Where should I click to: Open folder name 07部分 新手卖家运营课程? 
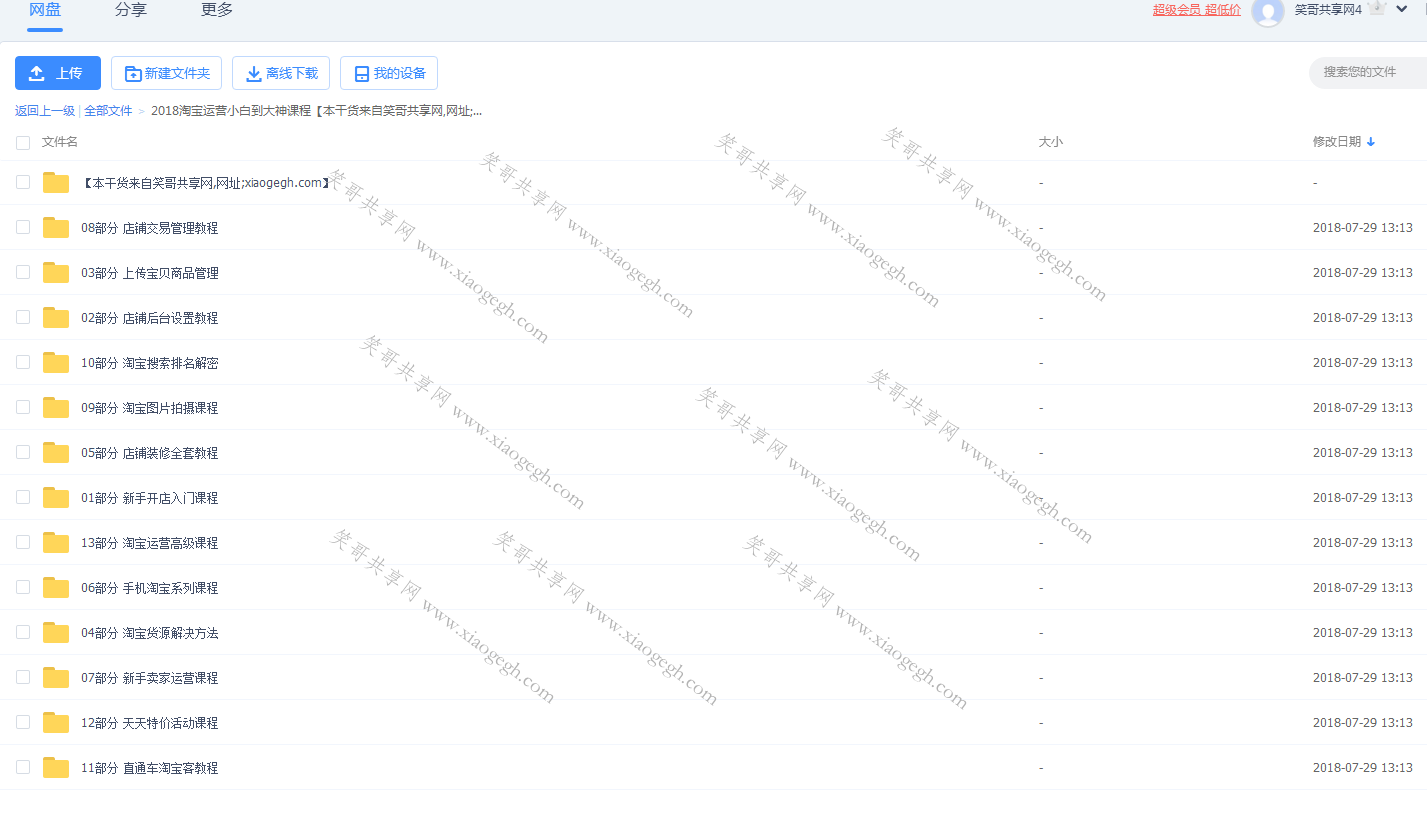tap(150, 678)
